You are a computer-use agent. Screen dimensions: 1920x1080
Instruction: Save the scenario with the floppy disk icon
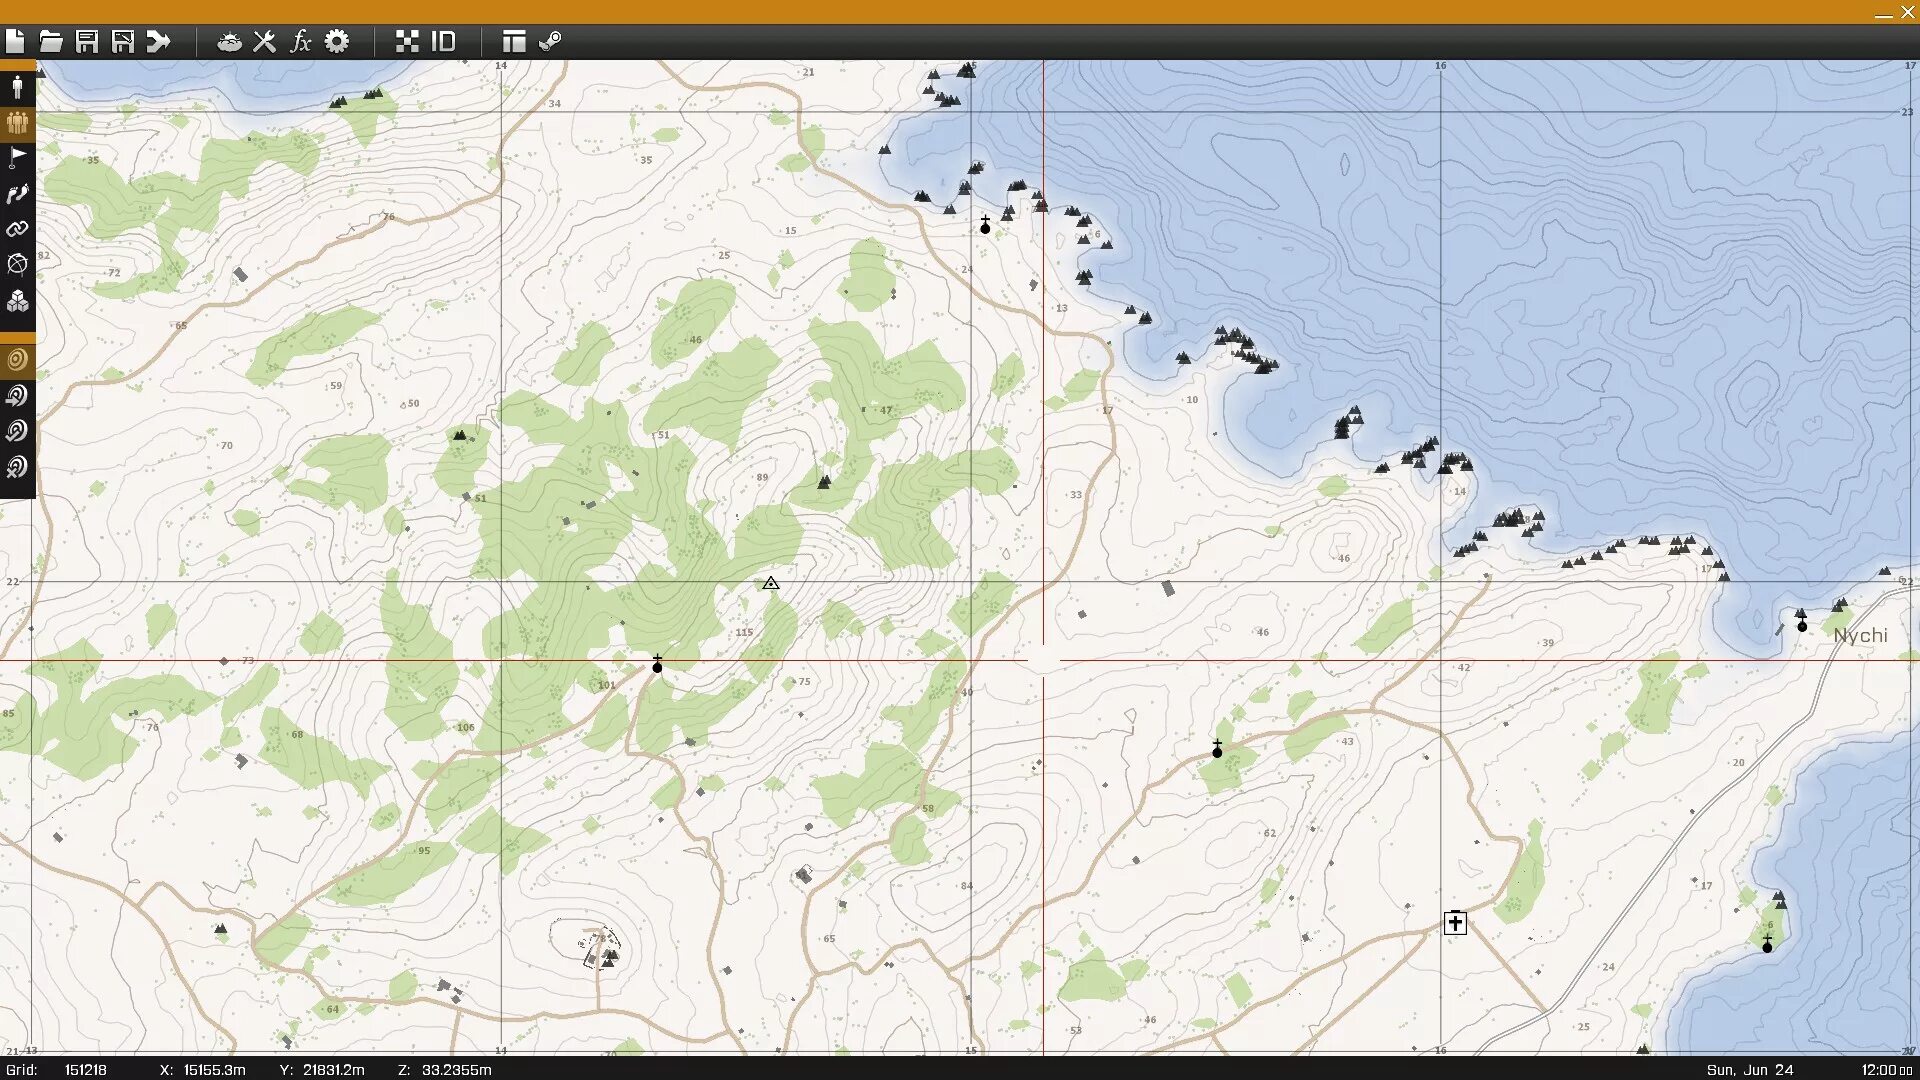tap(87, 41)
